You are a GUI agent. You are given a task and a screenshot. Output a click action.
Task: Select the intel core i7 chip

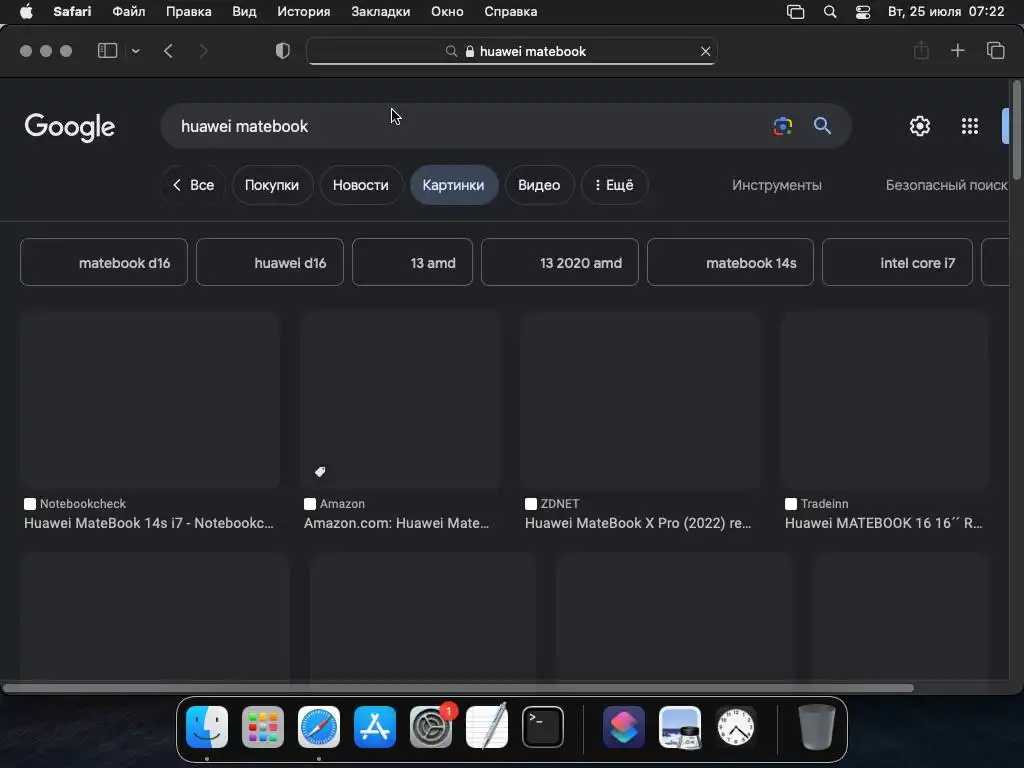click(897, 263)
